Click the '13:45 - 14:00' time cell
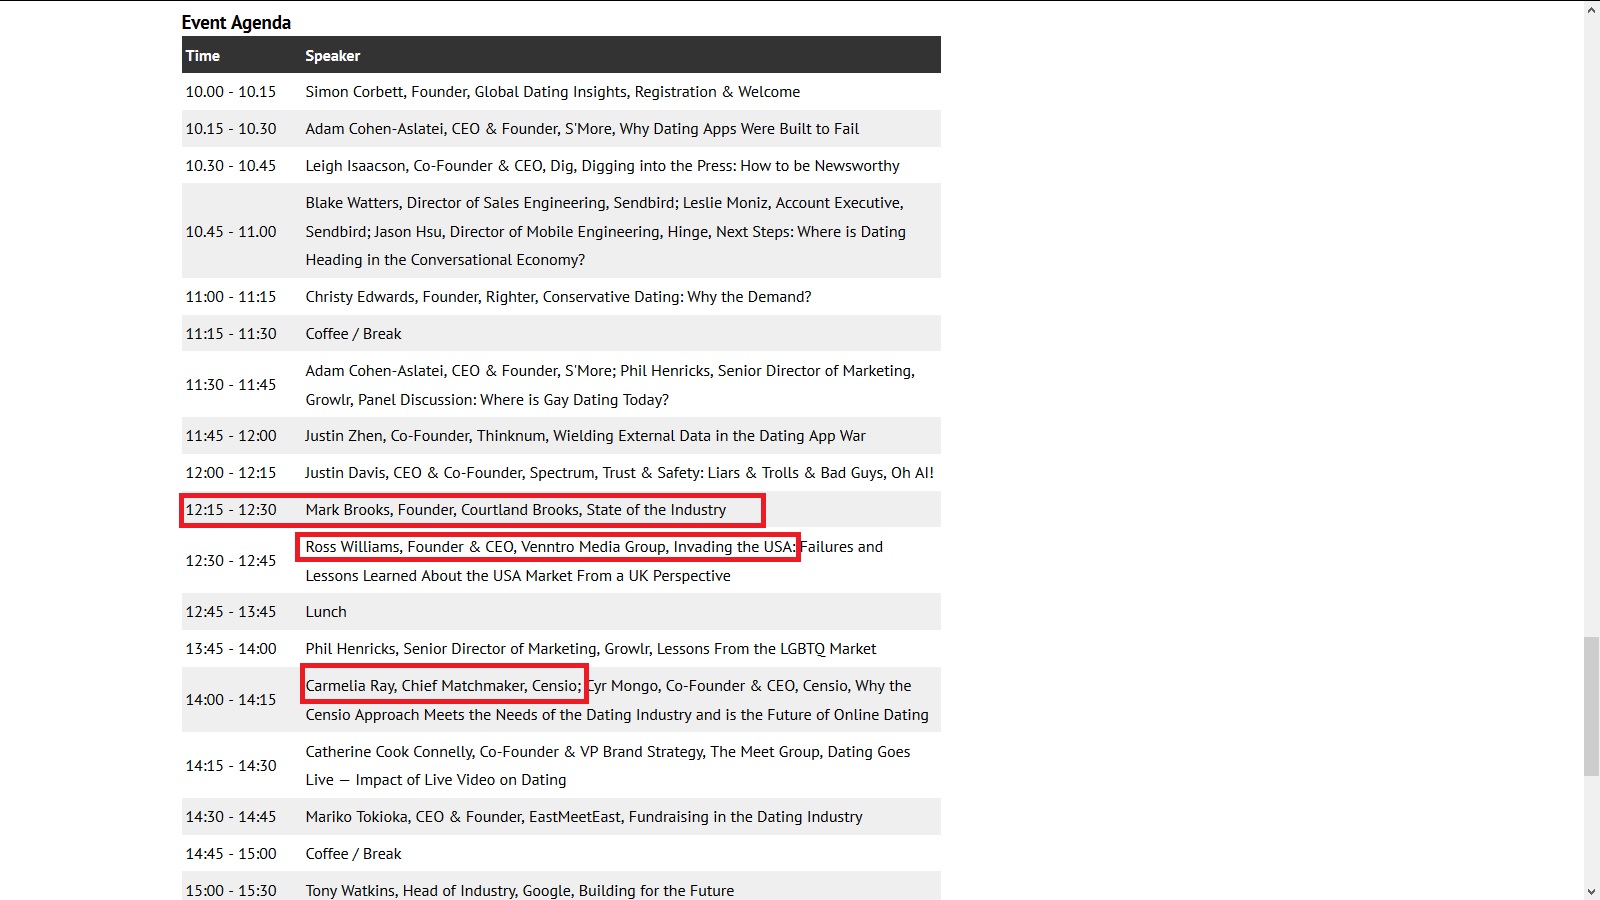Screen dimensions: 1600x900 point(231,649)
